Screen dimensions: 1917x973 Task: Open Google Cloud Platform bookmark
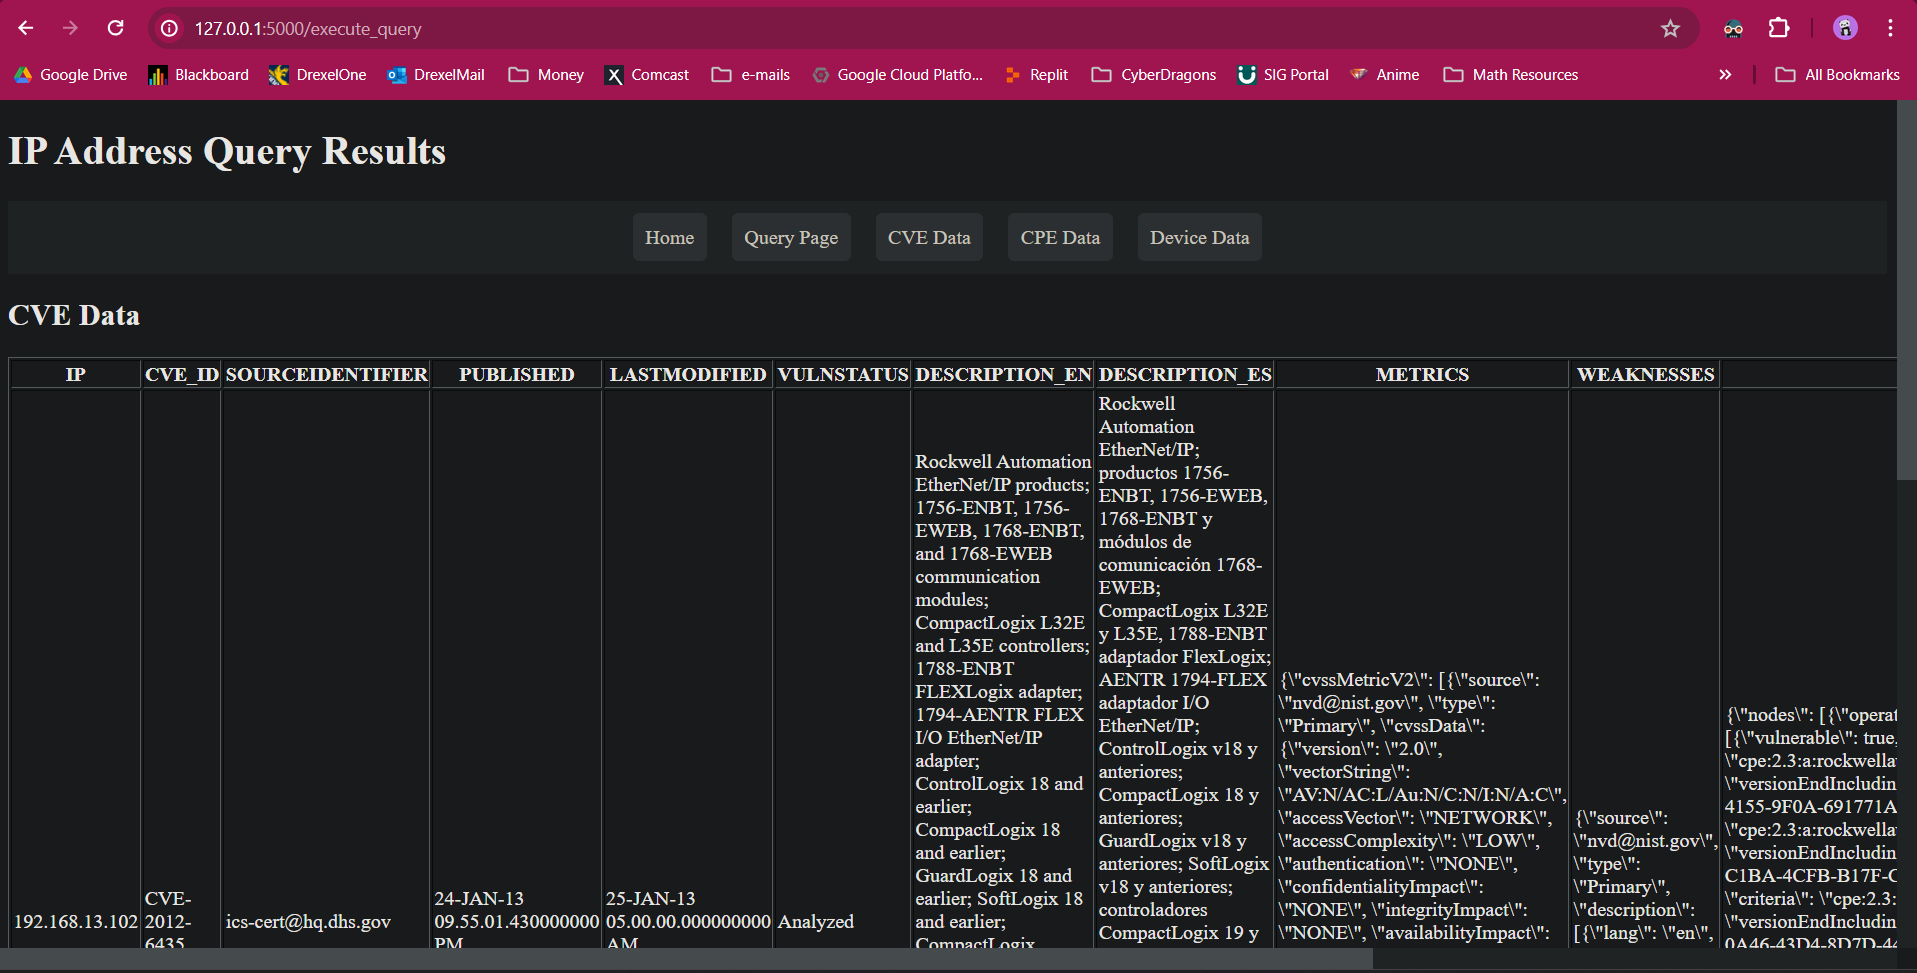tap(897, 75)
